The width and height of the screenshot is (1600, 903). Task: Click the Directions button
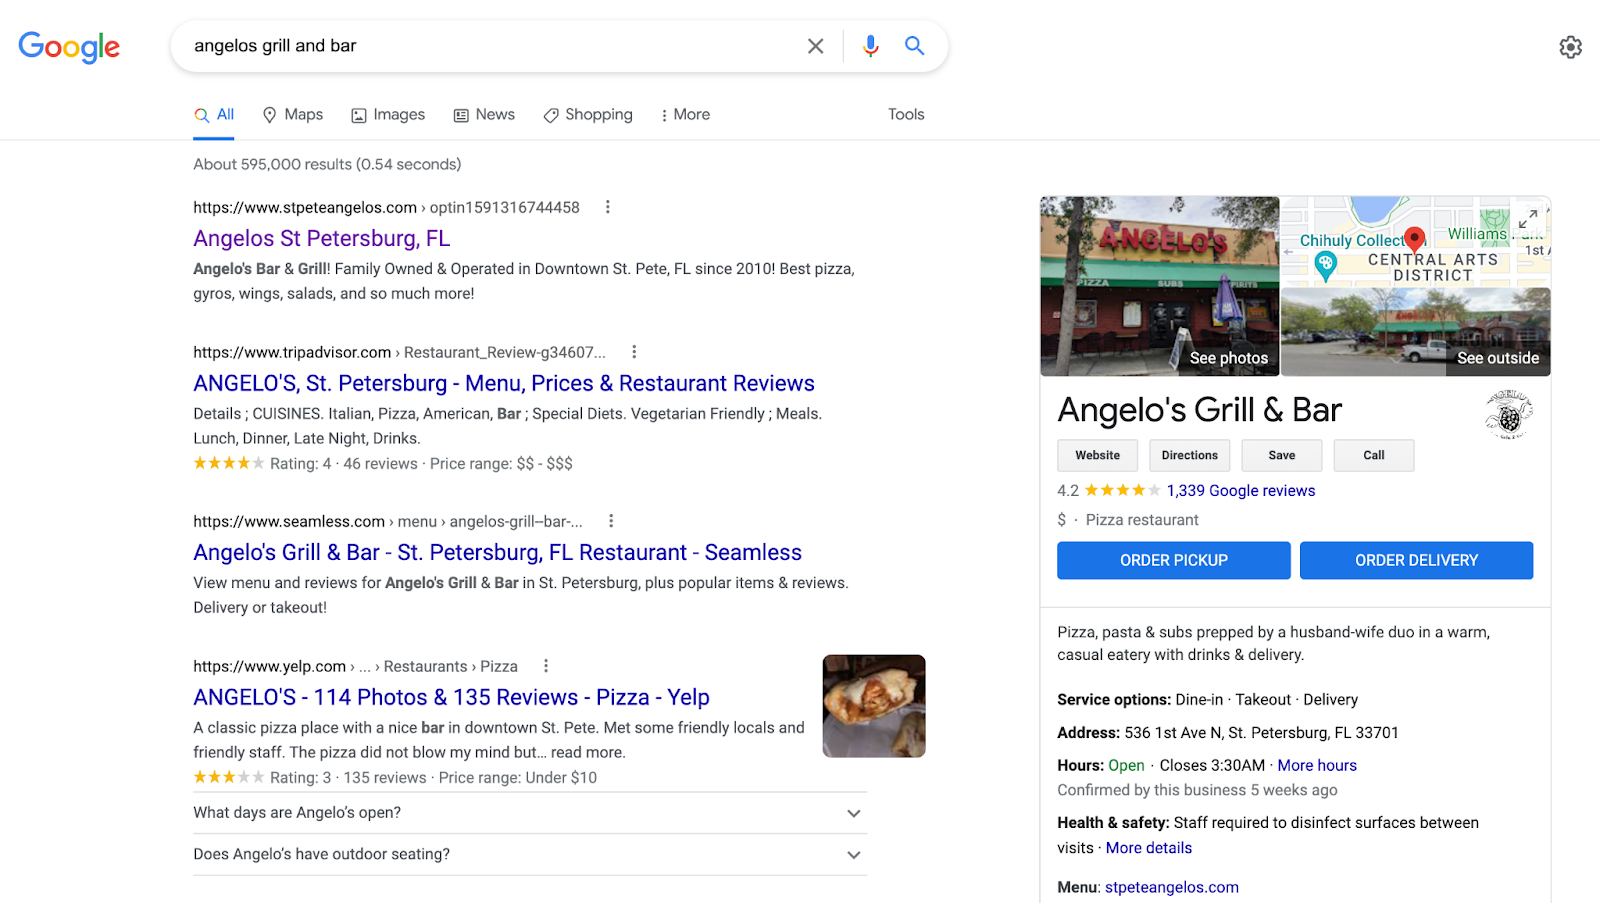pyautogui.click(x=1189, y=456)
